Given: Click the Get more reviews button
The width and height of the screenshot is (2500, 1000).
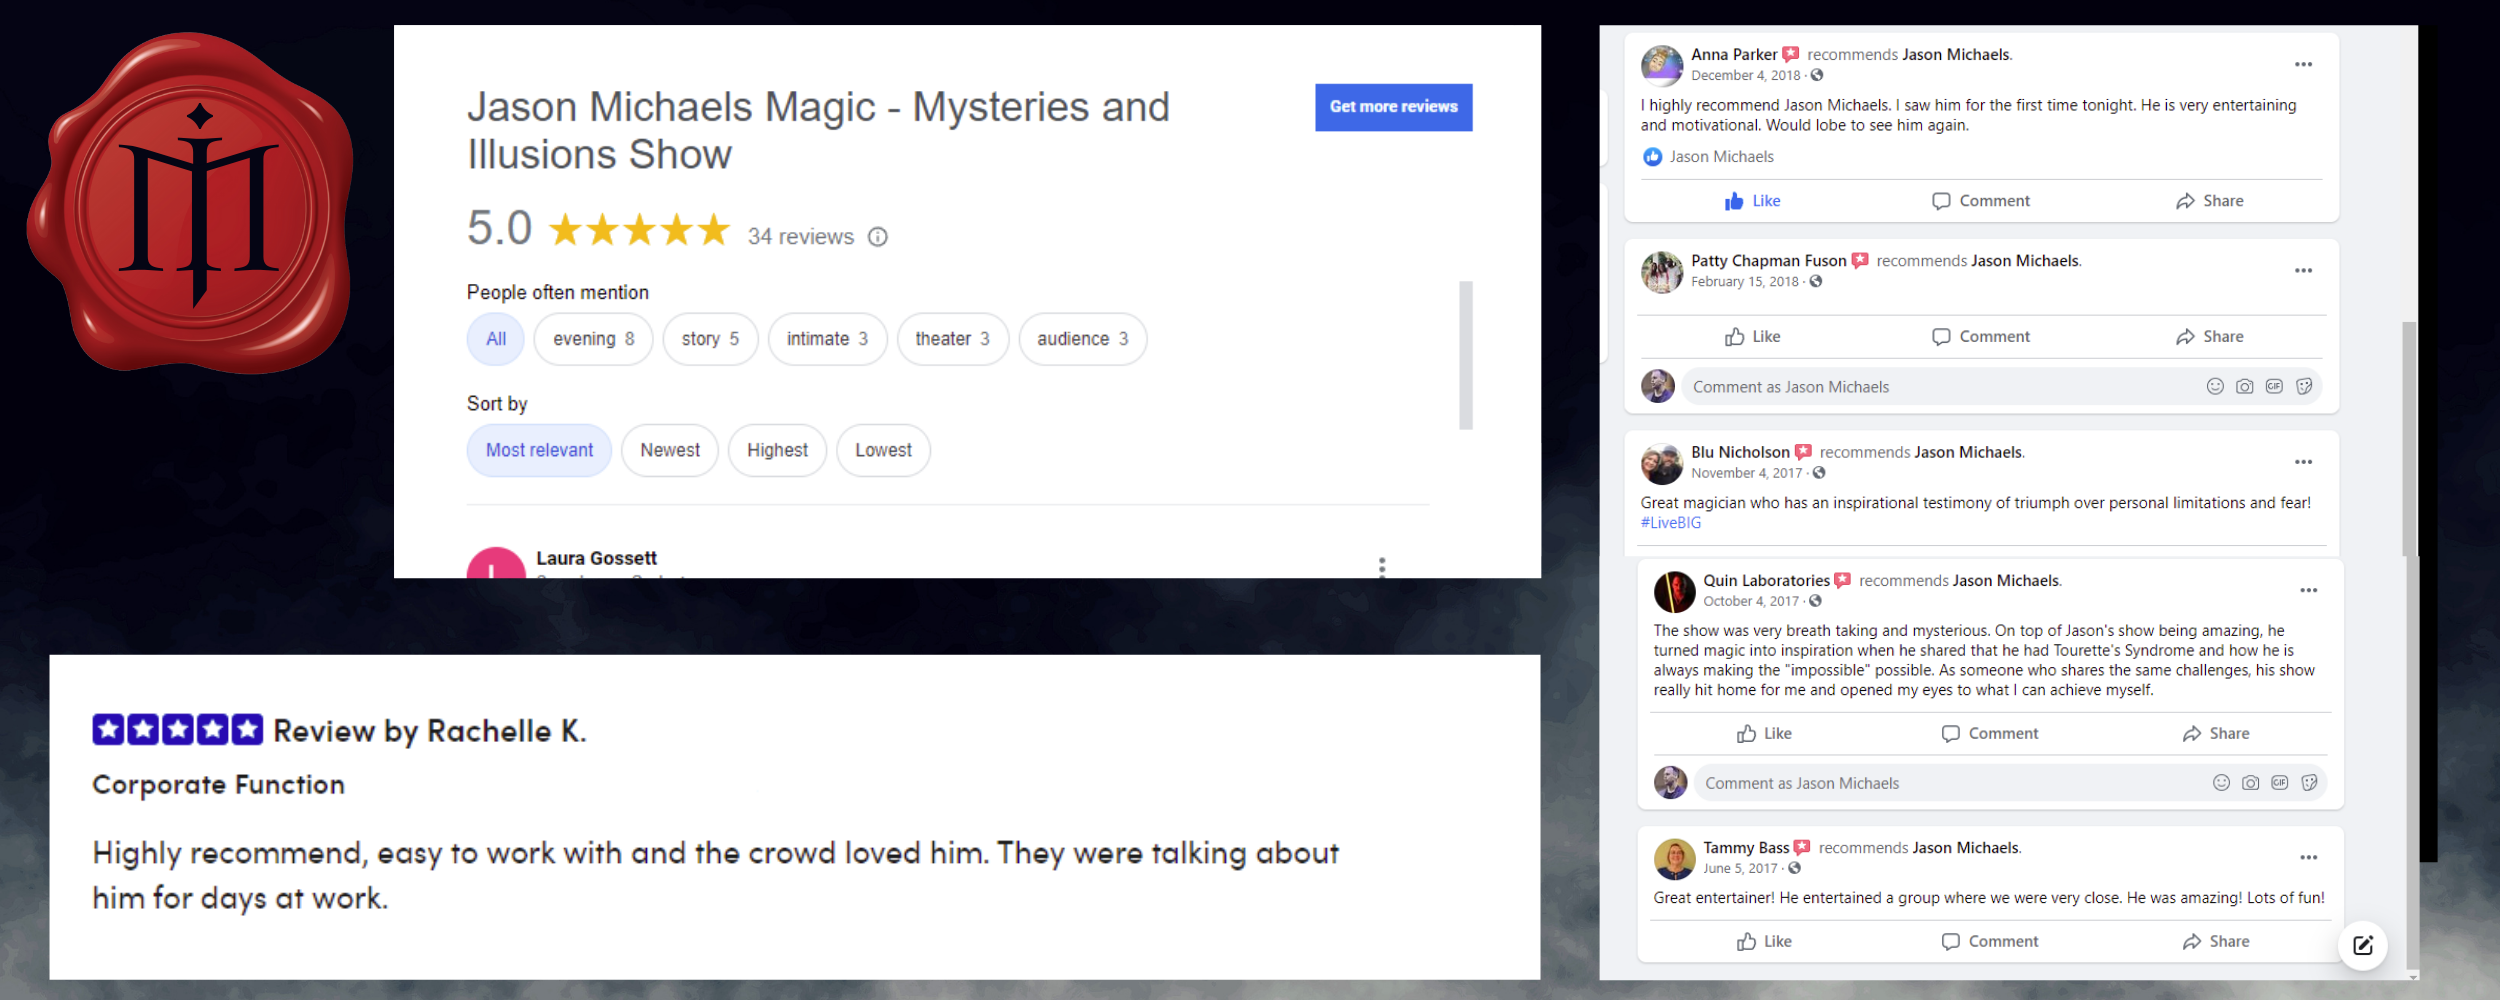Looking at the screenshot, I should 1393,107.
